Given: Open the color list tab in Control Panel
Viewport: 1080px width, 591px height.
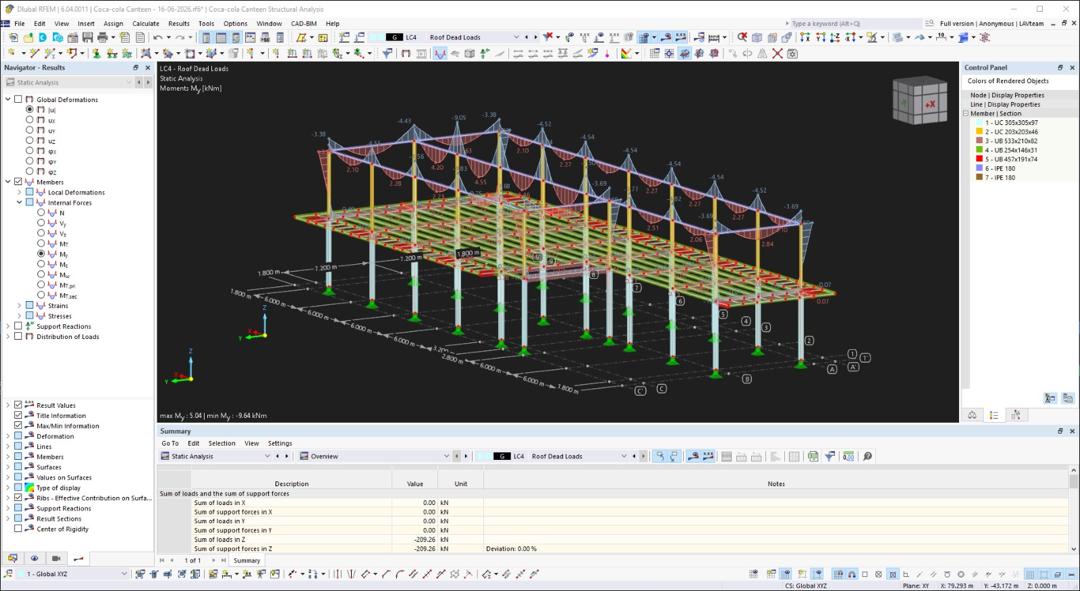Looking at the screenshot, I should (994, 415).
